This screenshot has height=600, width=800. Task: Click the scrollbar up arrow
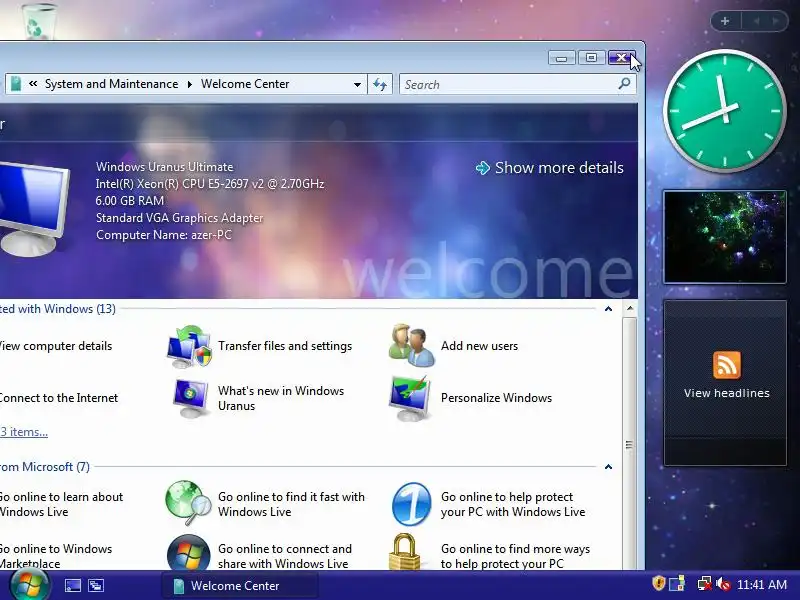(x=630, y=308)
